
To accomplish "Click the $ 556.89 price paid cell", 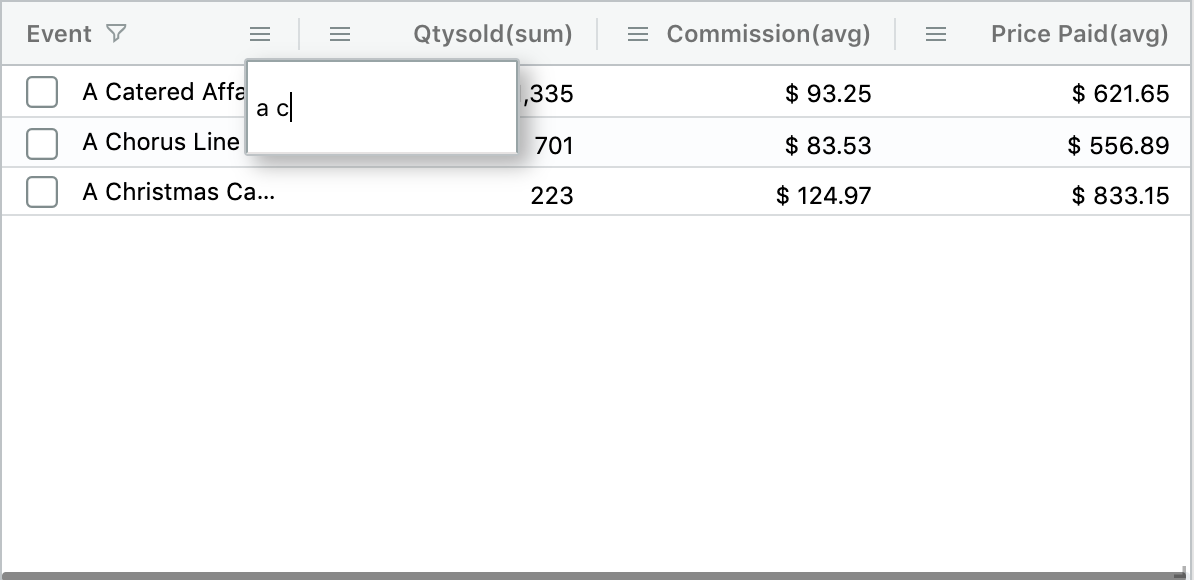I will pos(1118,146).
